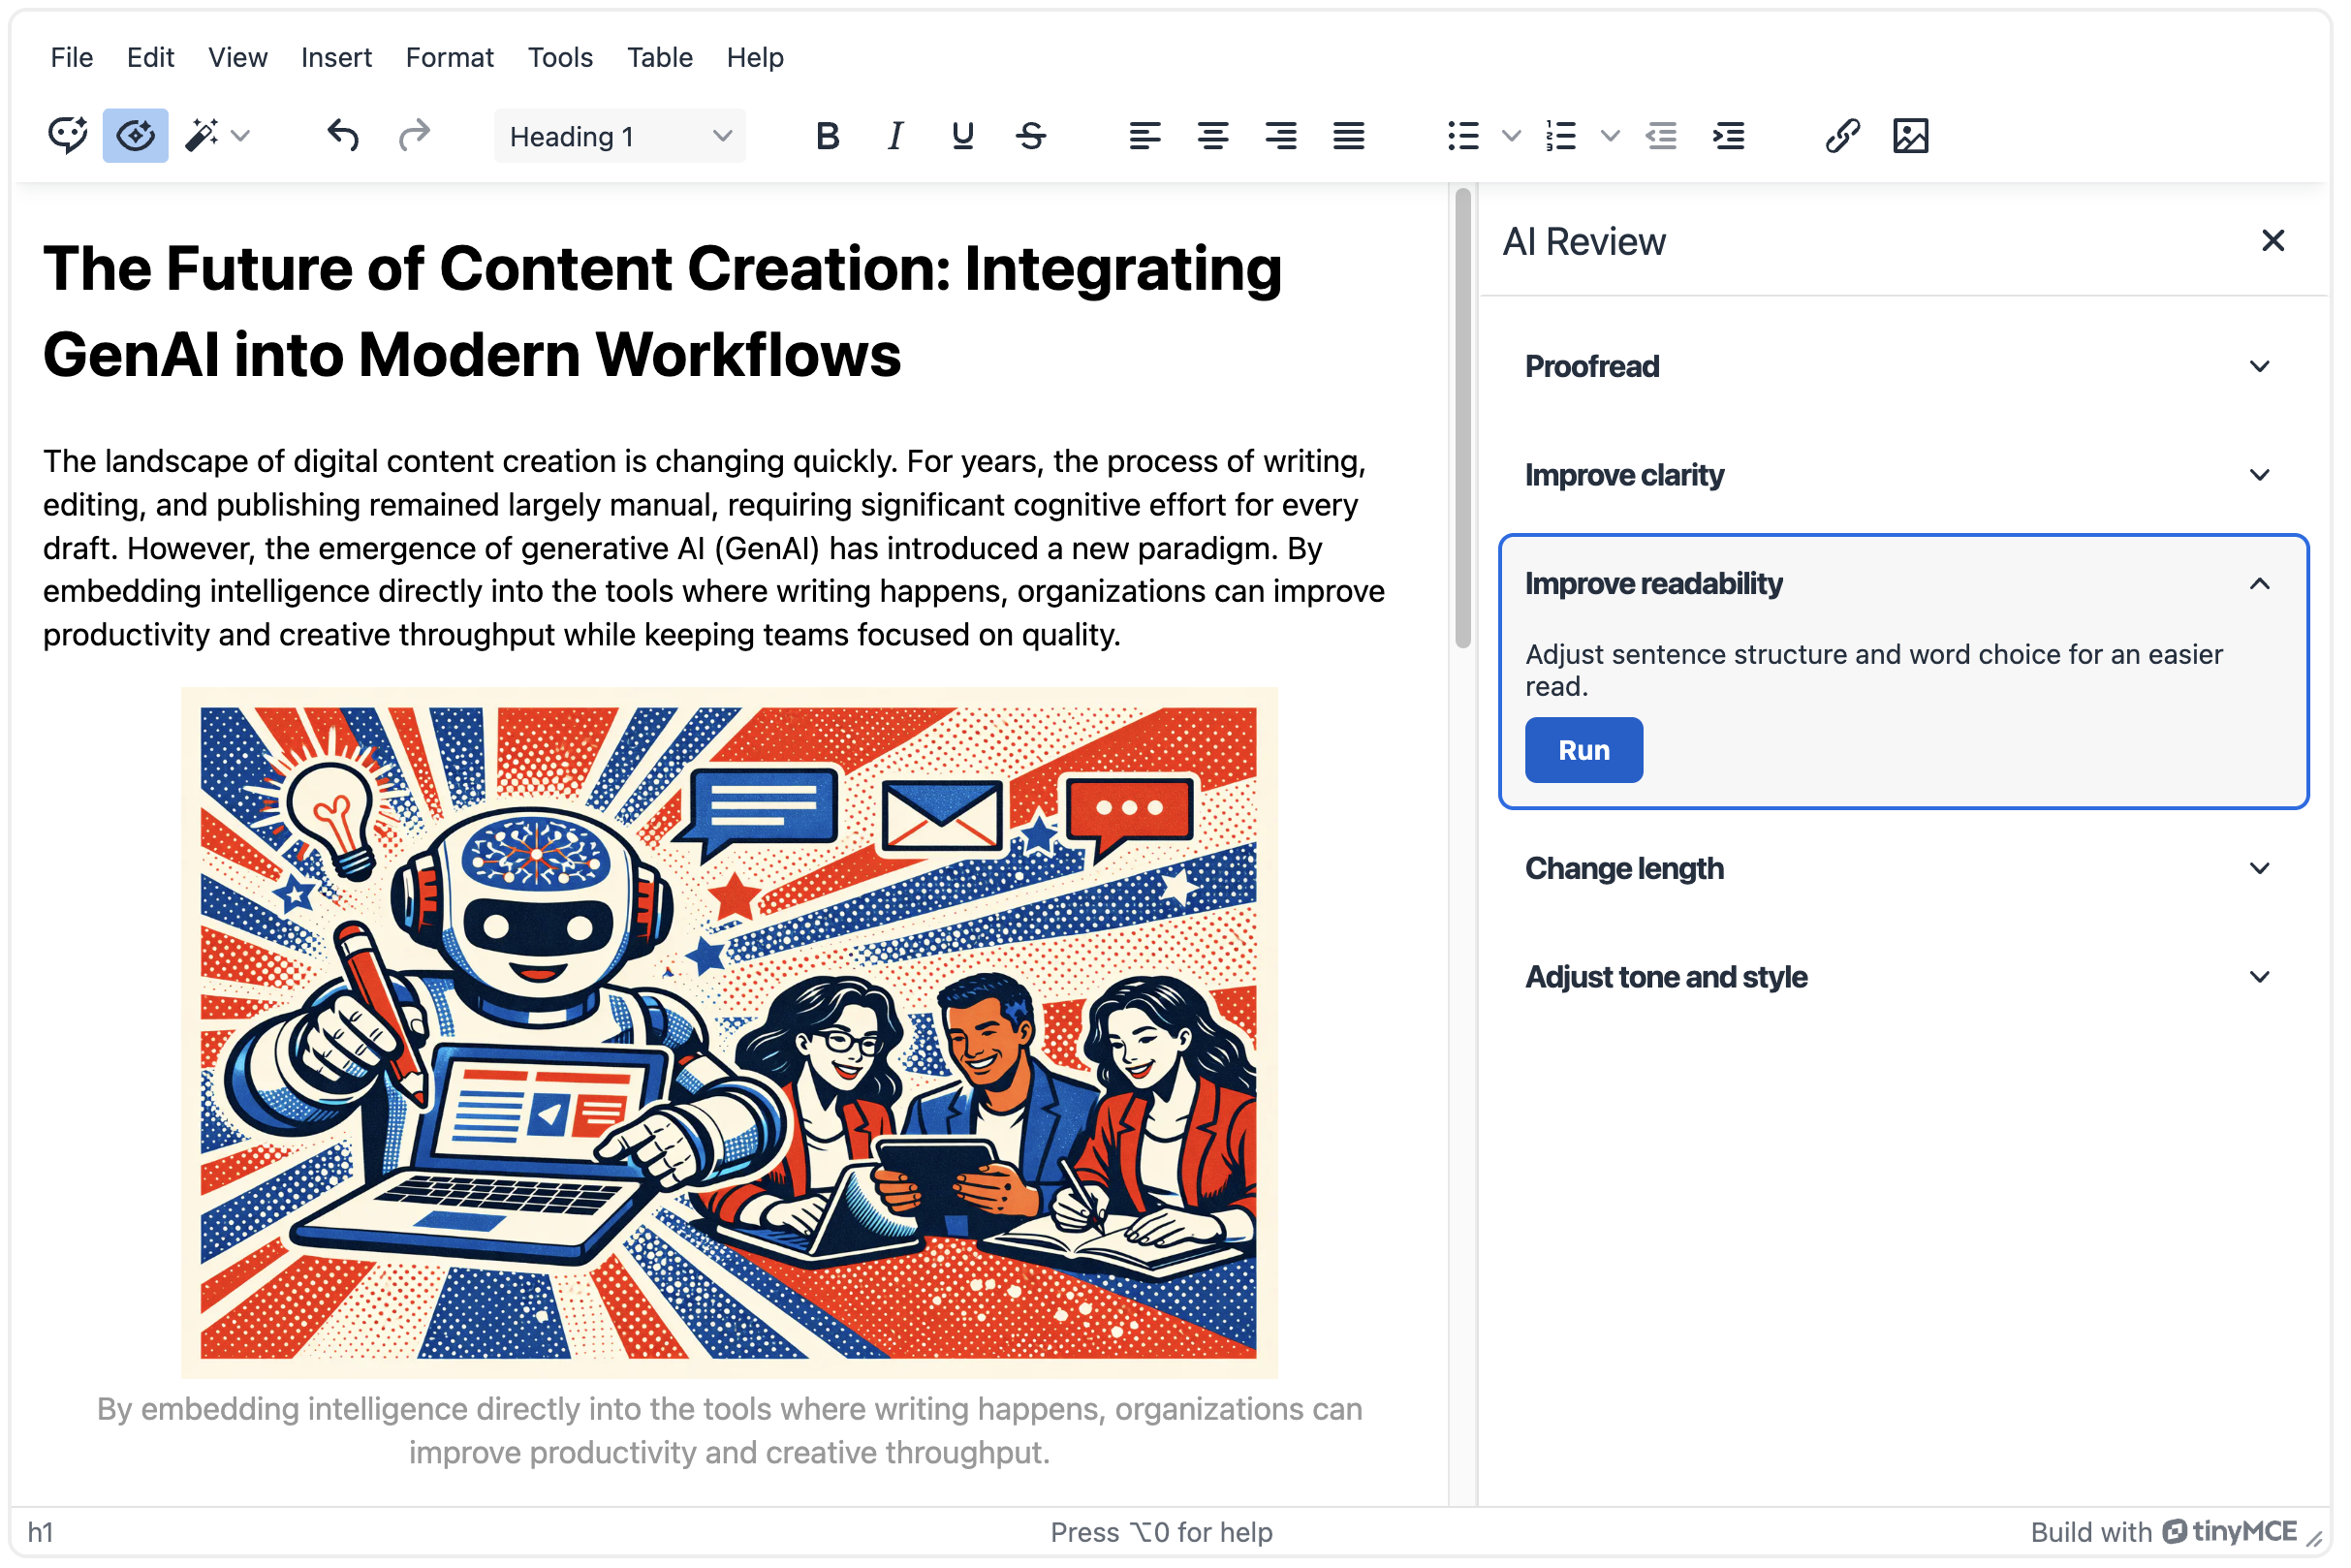Enable underline formatting
This screenshot has width=2351, height=1568.
(961, 135)
